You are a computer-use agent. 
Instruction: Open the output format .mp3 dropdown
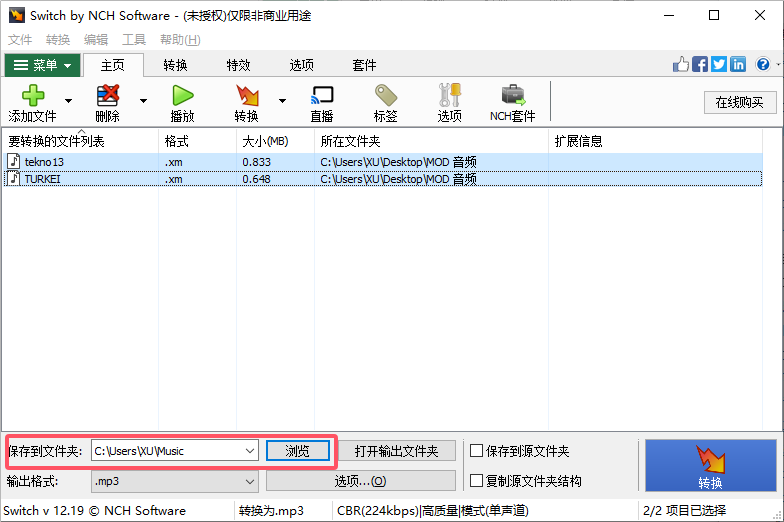point(250,482)
